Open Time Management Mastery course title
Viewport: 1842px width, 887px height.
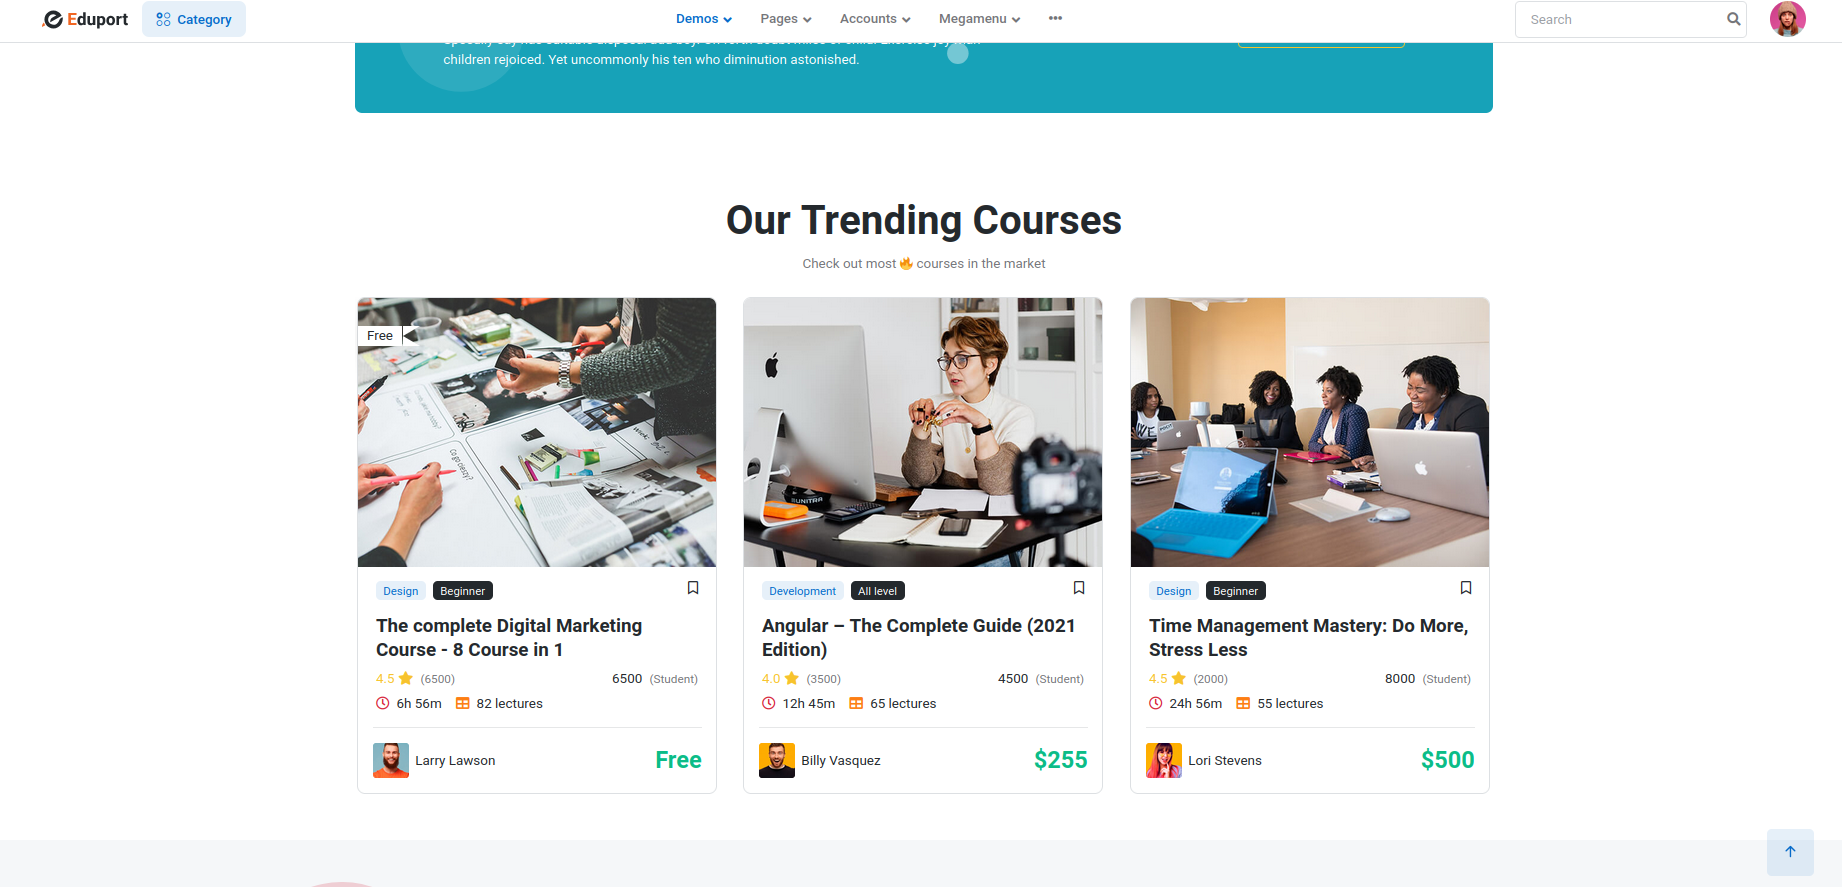tap(1308, 637)
